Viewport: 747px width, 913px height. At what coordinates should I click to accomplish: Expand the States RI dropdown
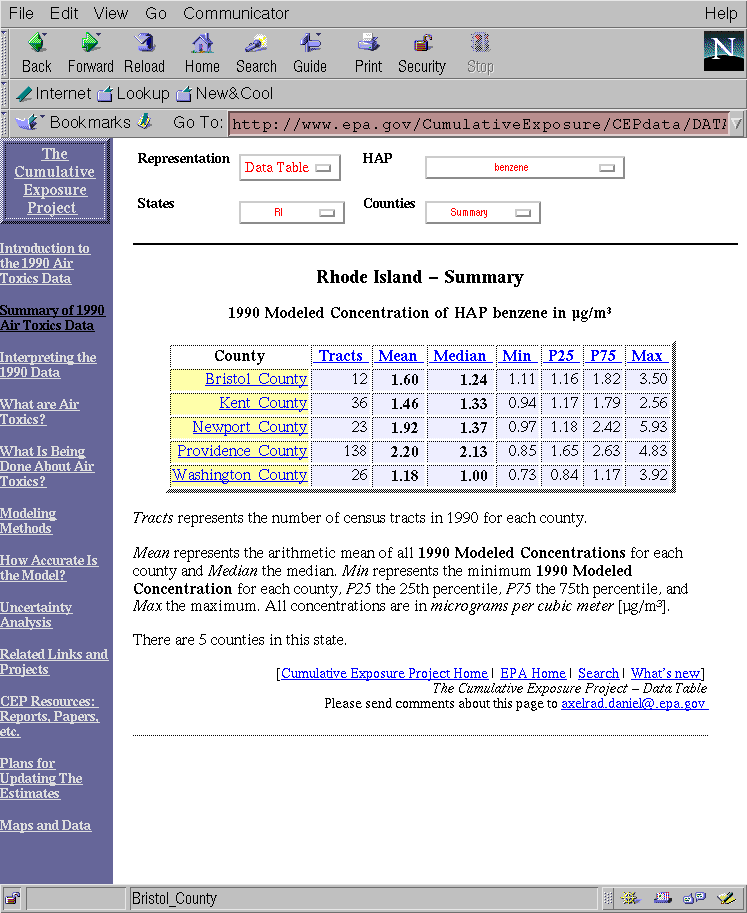(x=291, y=213)
